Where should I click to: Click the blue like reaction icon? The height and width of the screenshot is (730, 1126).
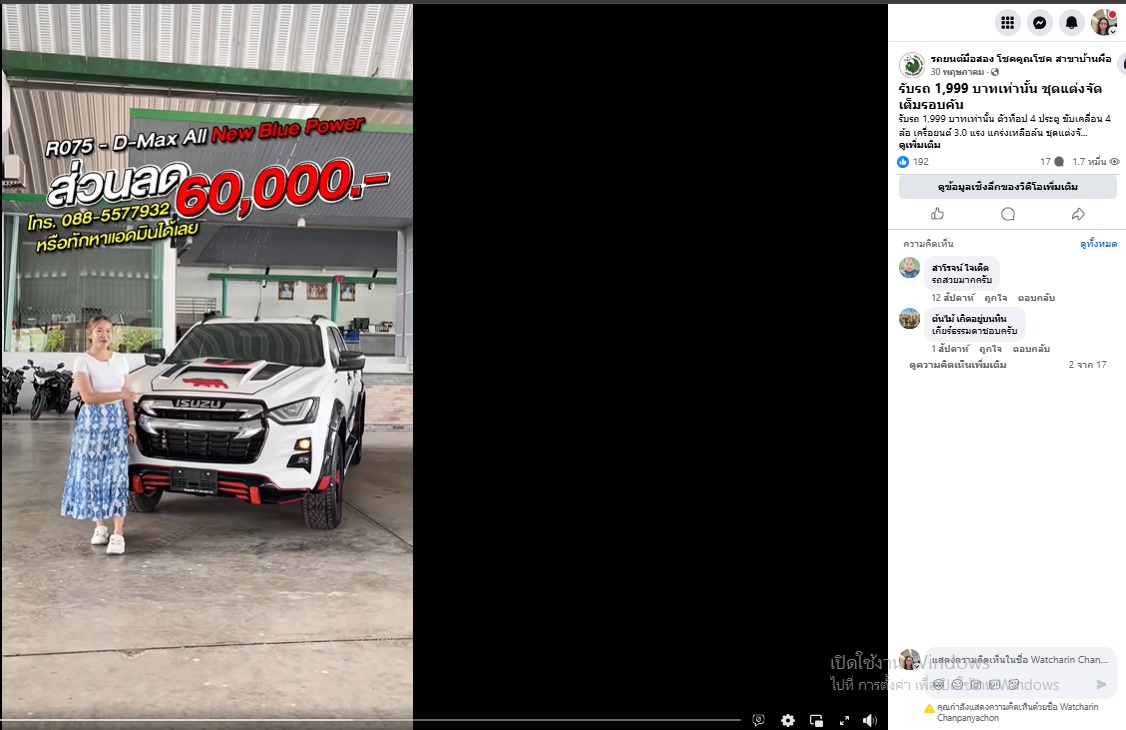pyautogui.click(x=903, y=162)
